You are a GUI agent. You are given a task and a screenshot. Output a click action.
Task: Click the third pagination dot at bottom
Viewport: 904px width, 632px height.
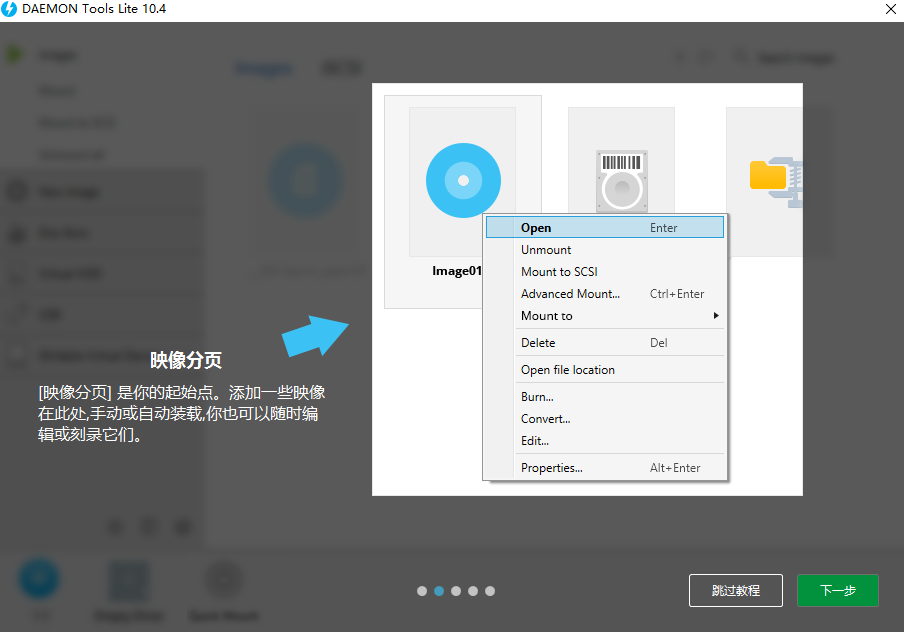[456, 591]
